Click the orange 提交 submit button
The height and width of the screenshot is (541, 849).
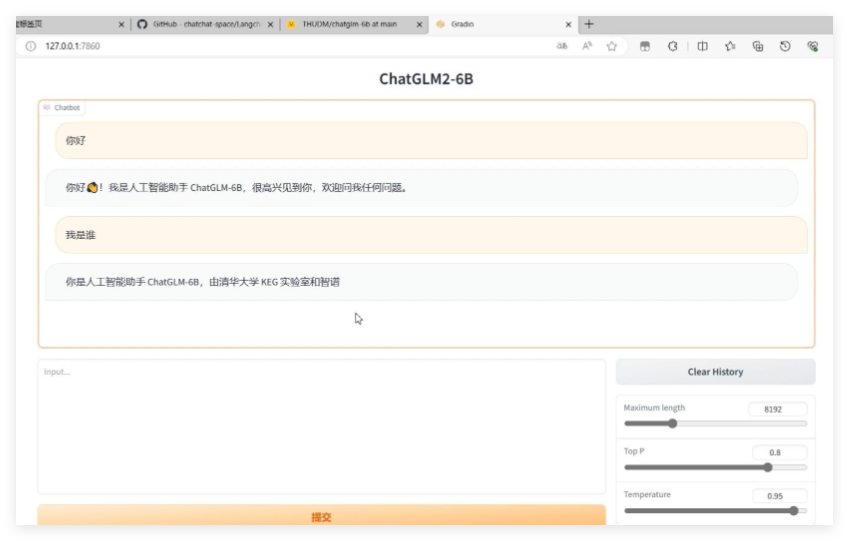pos(321,516)
